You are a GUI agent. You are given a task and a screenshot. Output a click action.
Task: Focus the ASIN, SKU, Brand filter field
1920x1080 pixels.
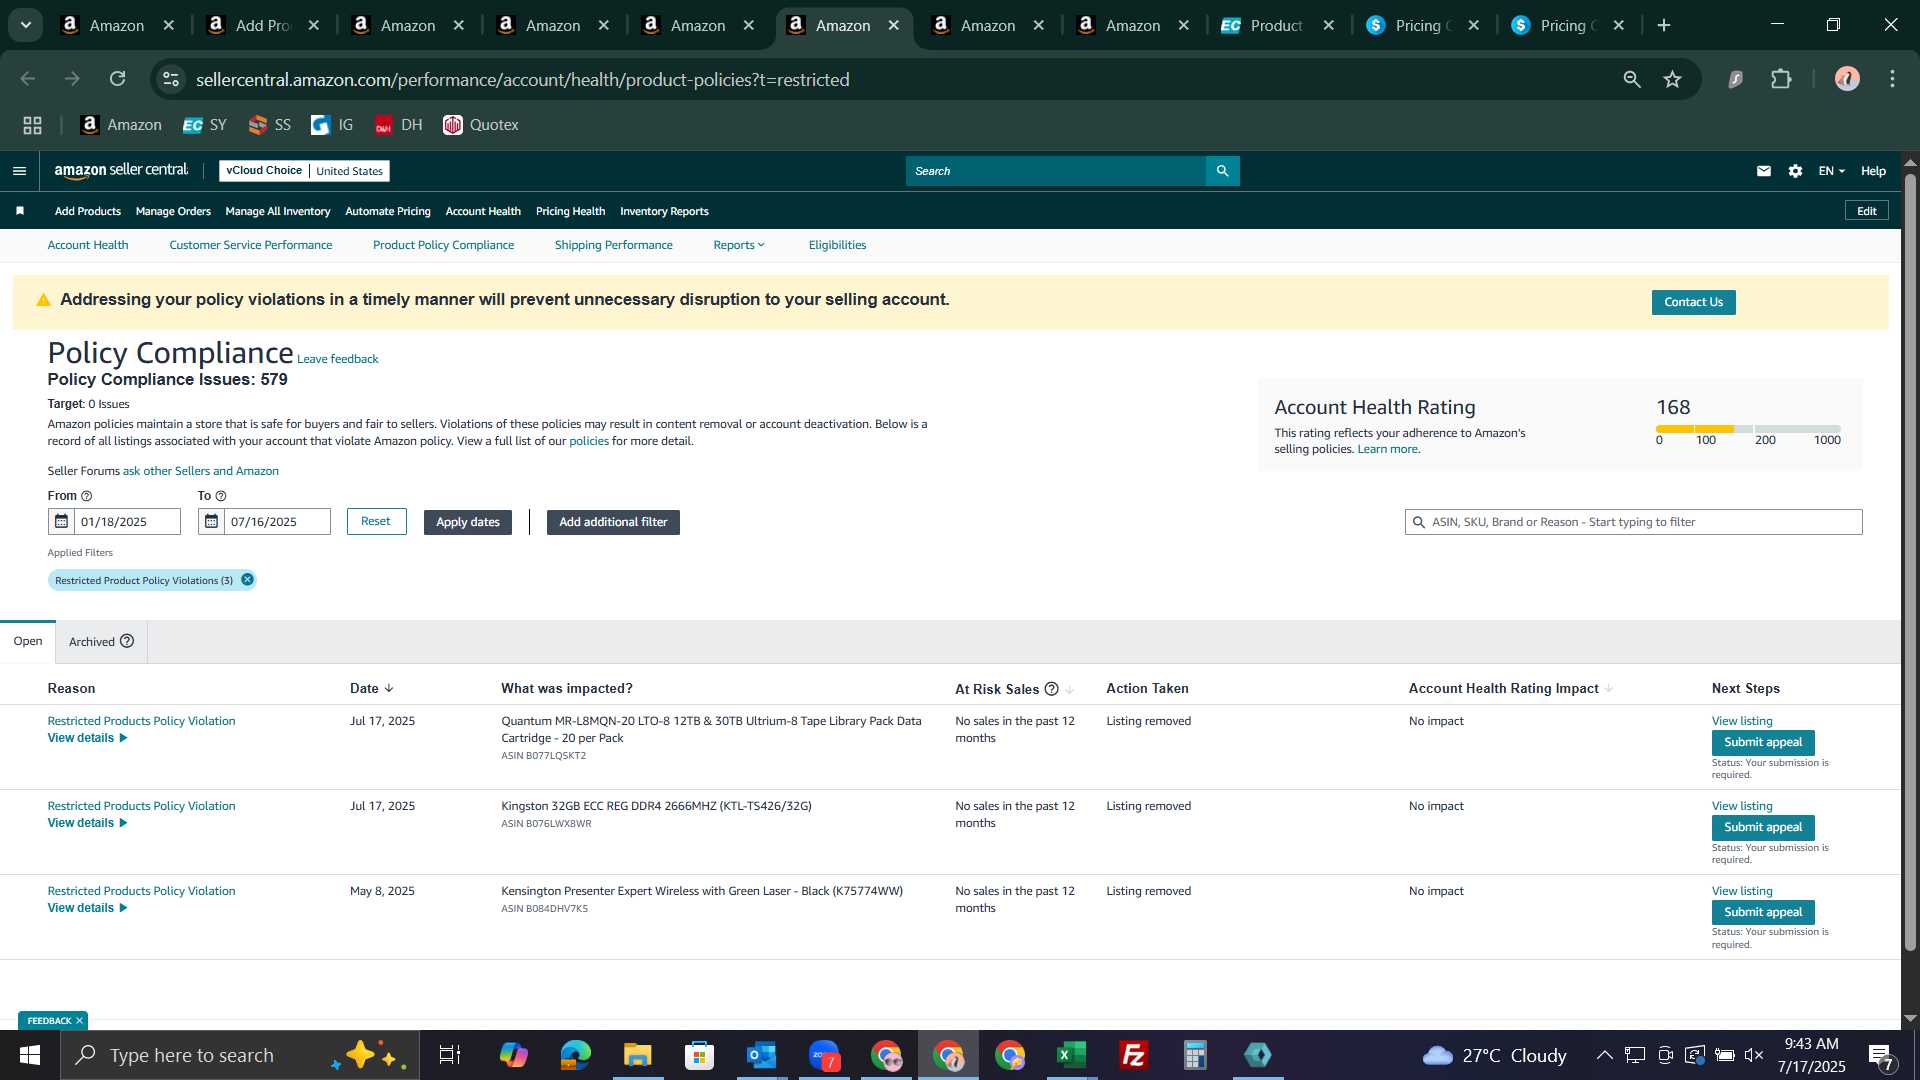pos(1633,522)
